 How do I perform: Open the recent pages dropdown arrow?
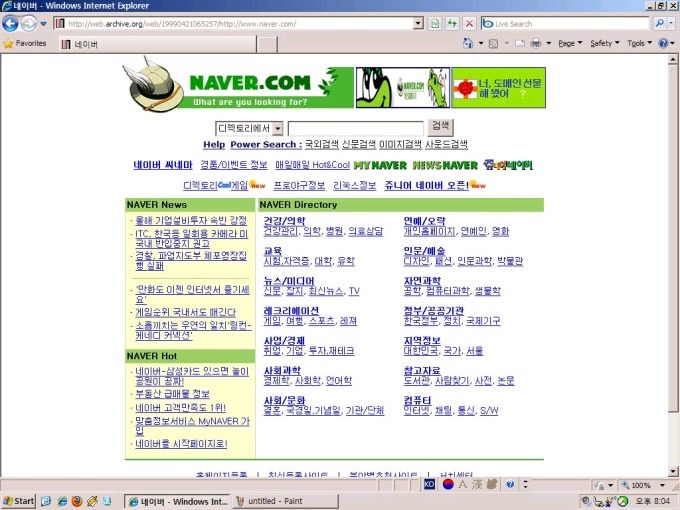coord(43,24)
